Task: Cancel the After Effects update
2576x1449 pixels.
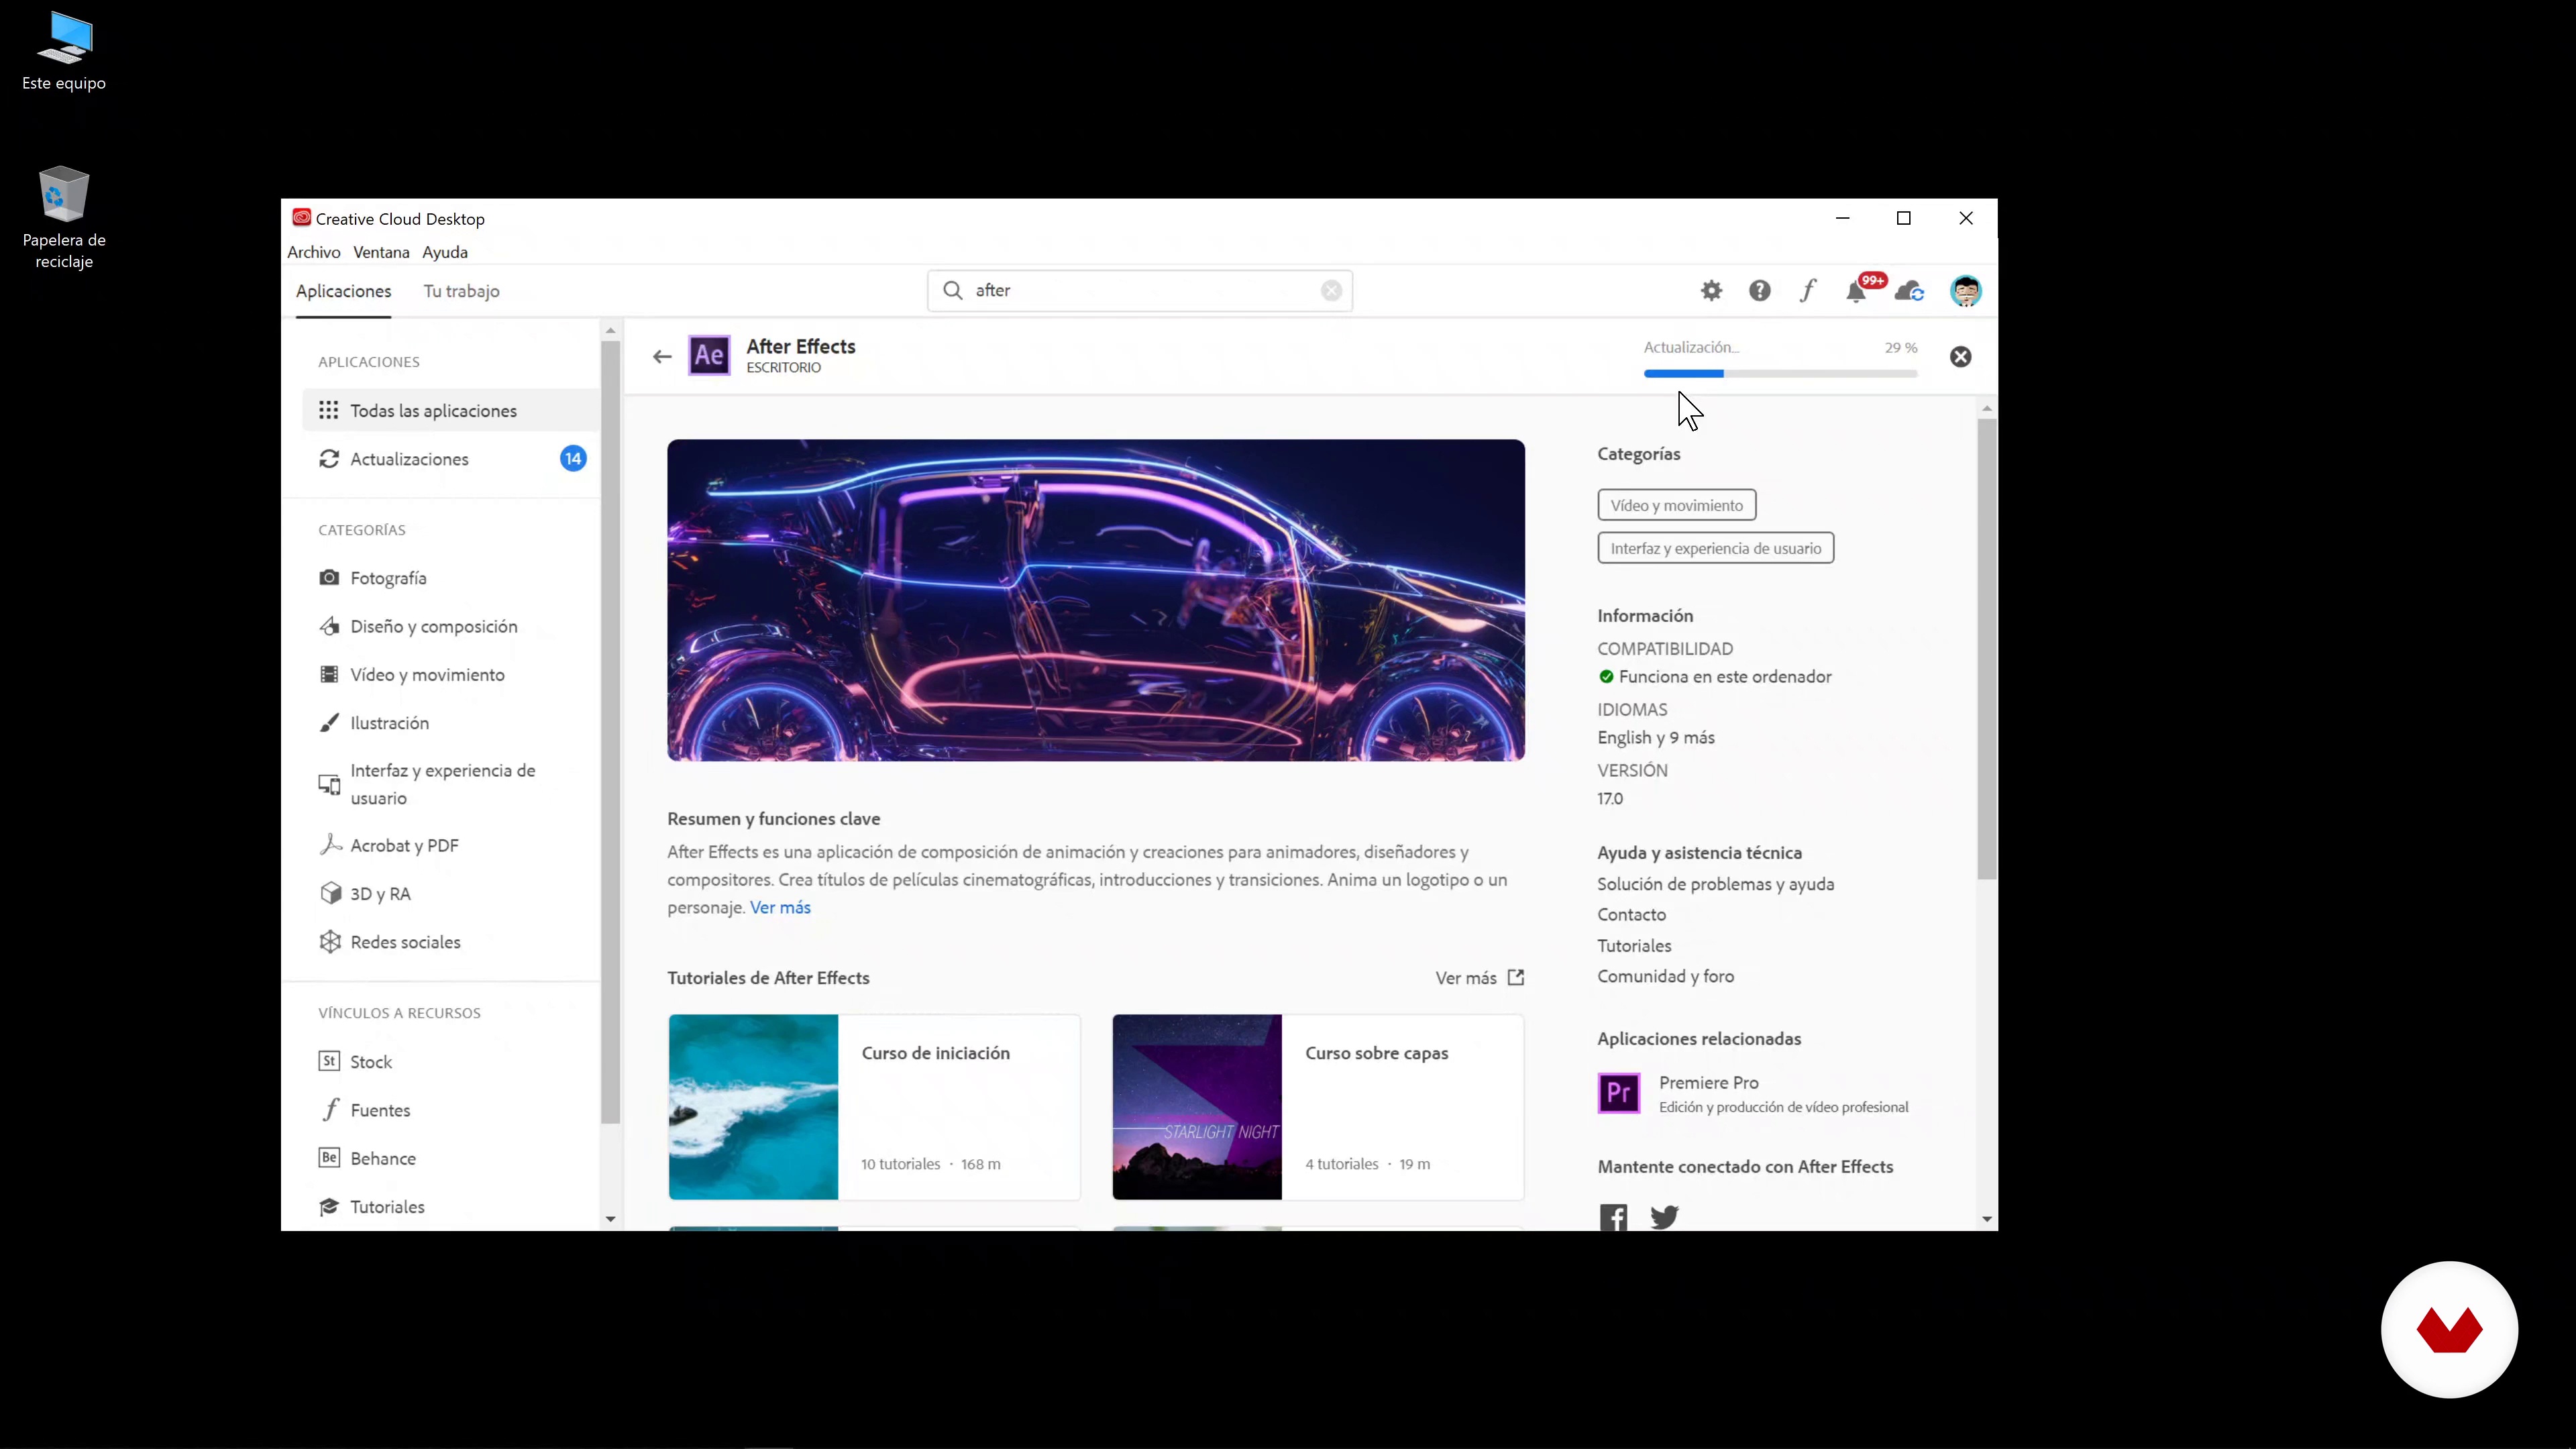Action: pyautogui.click(x=1960, y=357)
